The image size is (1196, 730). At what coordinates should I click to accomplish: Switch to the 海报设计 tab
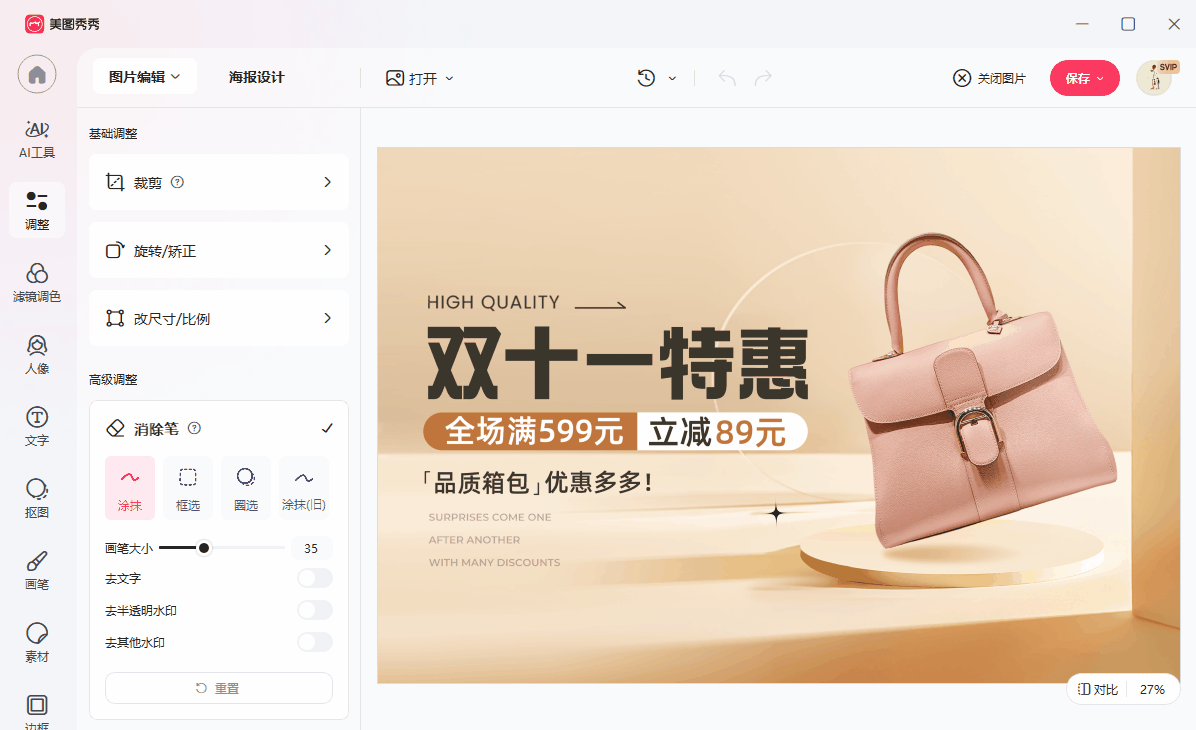pos(257,77)
